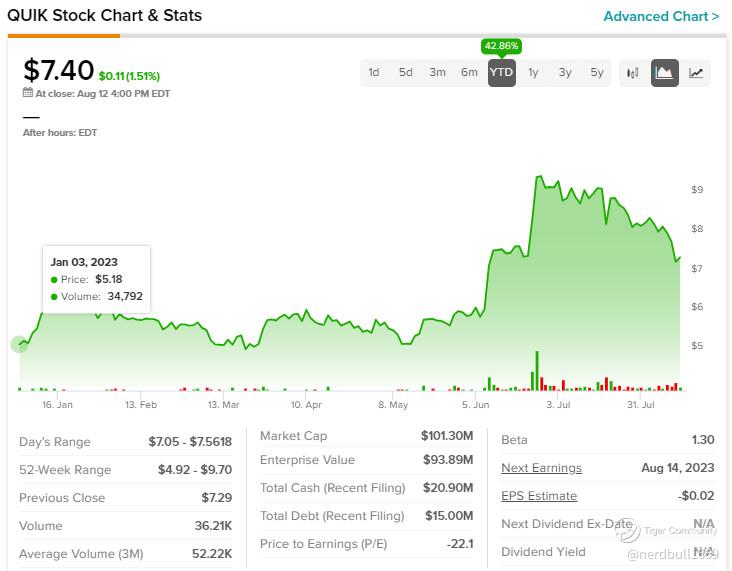Screen dimensions: 732x571
Task: Click the $0.11 (1.51%) price change
Action: point(129,76)
